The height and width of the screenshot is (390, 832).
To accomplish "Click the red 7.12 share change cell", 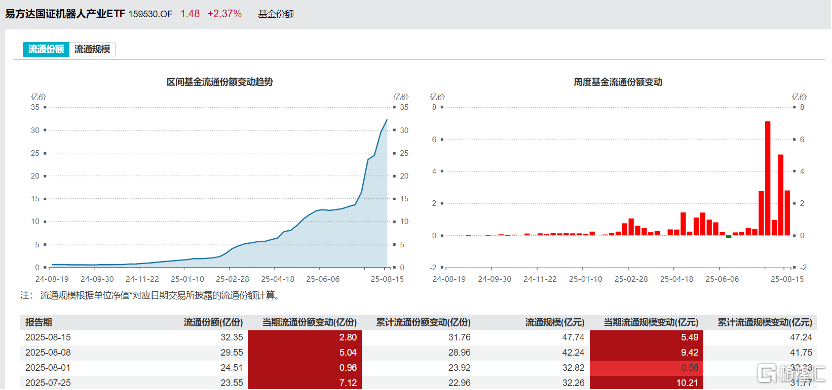I will (x=305, y=382).
